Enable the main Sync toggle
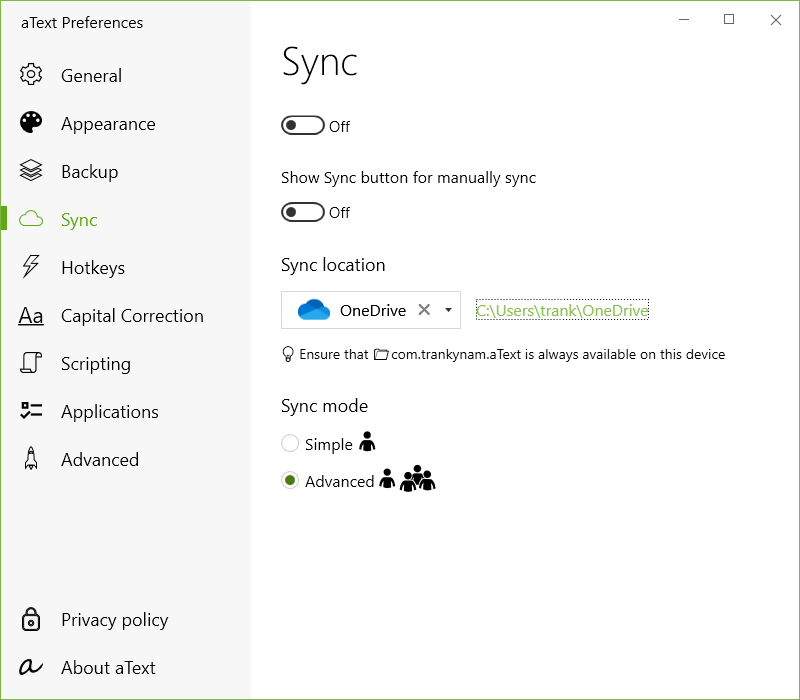The height and width of the screenshot is (700, 800). coord(303,125)
